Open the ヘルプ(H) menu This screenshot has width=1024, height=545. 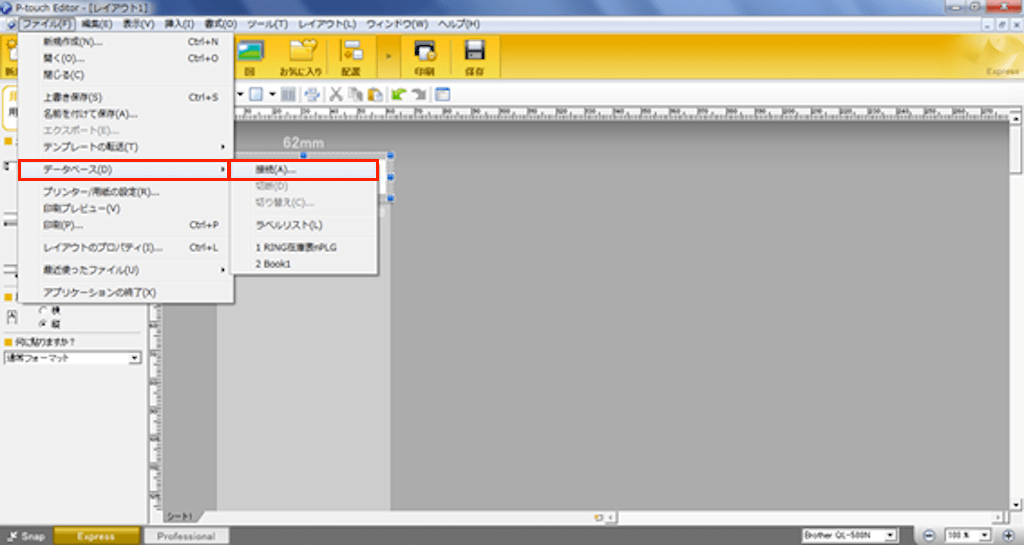click(458, 23)
